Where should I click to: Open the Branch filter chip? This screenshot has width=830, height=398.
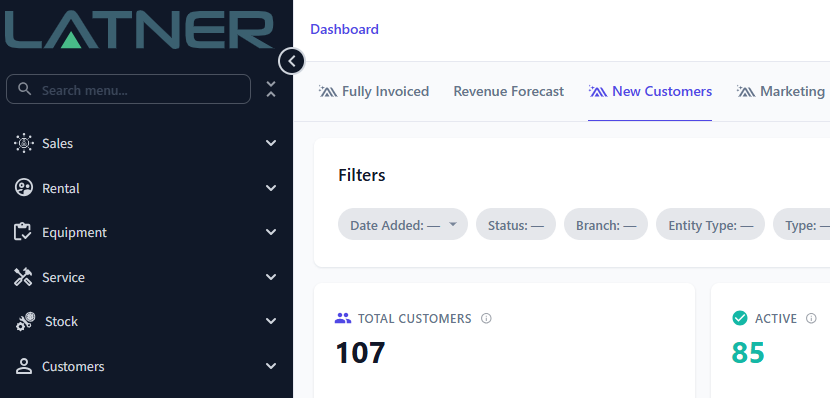(x=606, y=224)
